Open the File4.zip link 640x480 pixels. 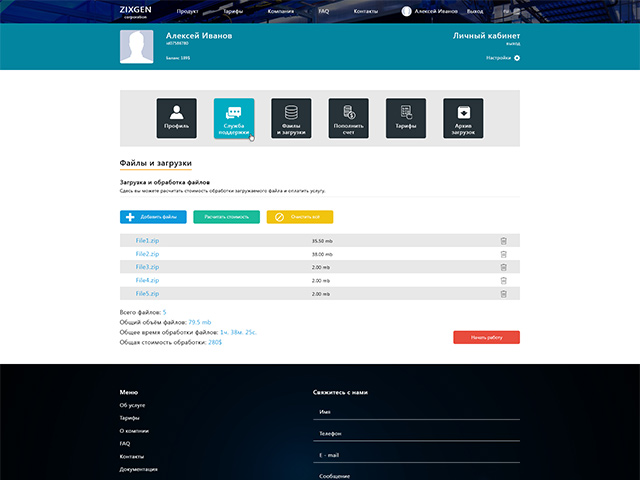147,280
